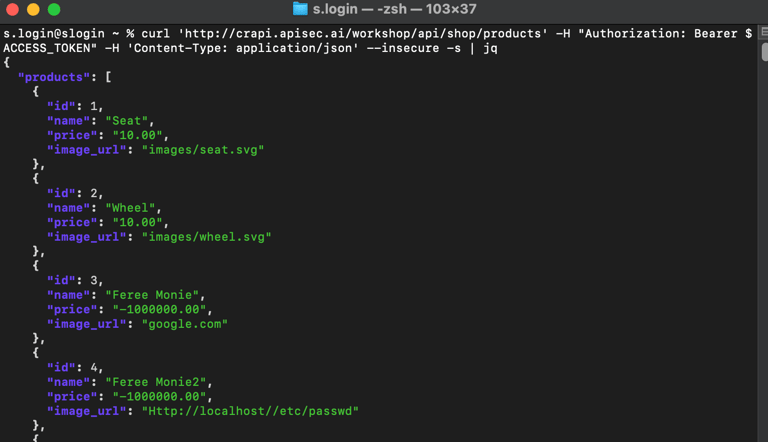Click the "Seat" name value
The height and width of the screenshot is (442, 768).
click(x=127, y=121)
